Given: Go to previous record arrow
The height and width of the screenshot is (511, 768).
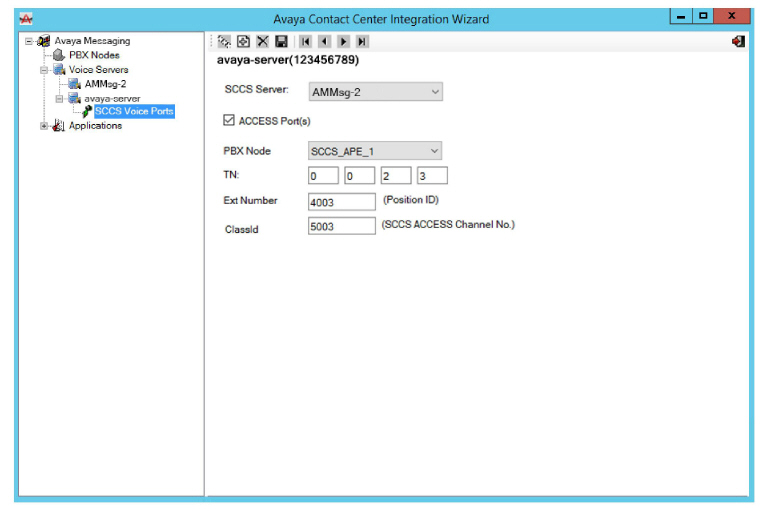Looking at the screenshot, I should coord(324,42).
